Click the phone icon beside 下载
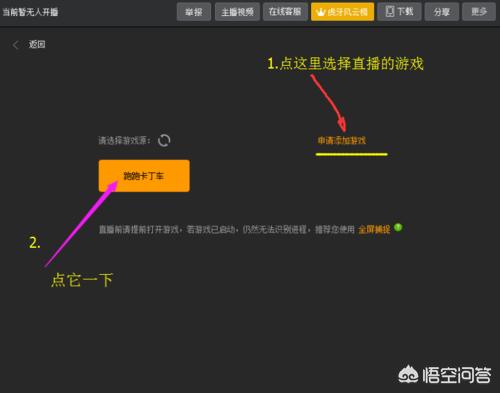The height and width of the screenshot is (393, 500). tap(389, 12)
